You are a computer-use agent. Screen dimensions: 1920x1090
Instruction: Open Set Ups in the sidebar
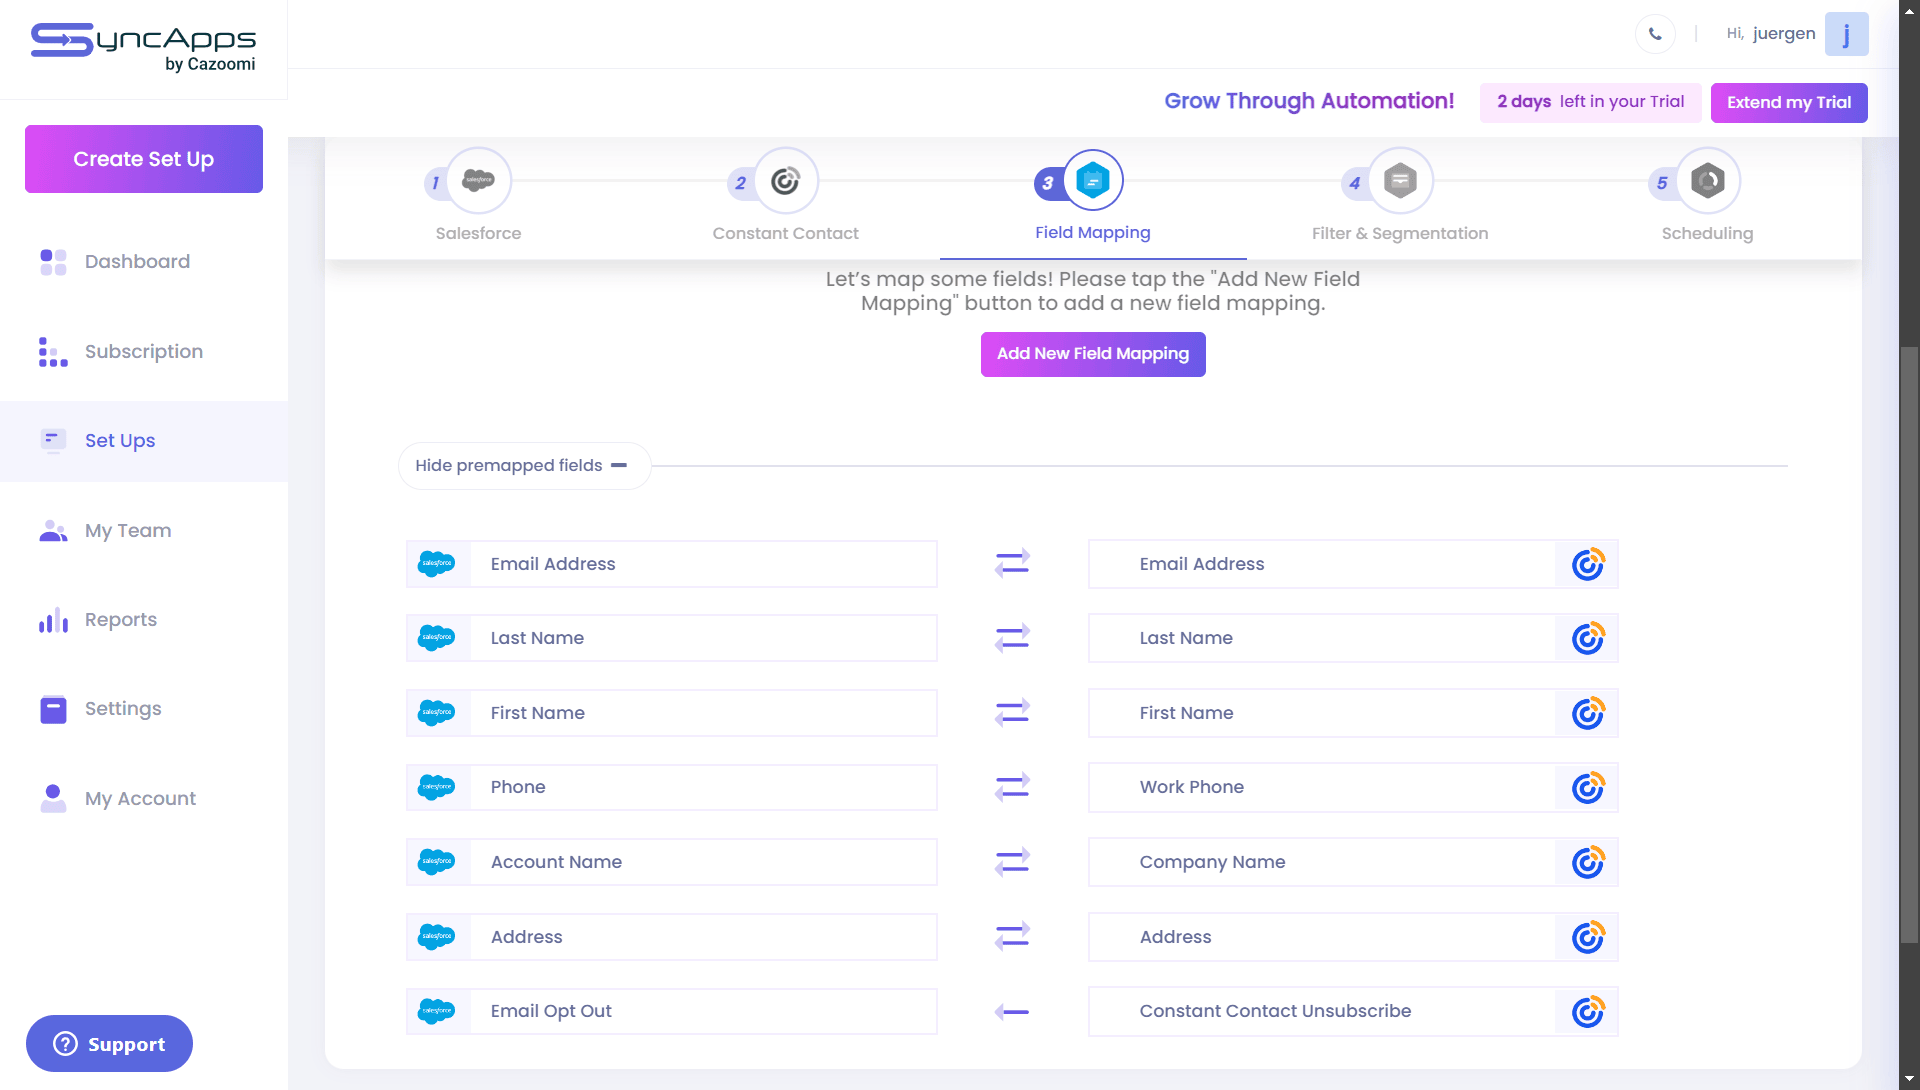point(144,441)
